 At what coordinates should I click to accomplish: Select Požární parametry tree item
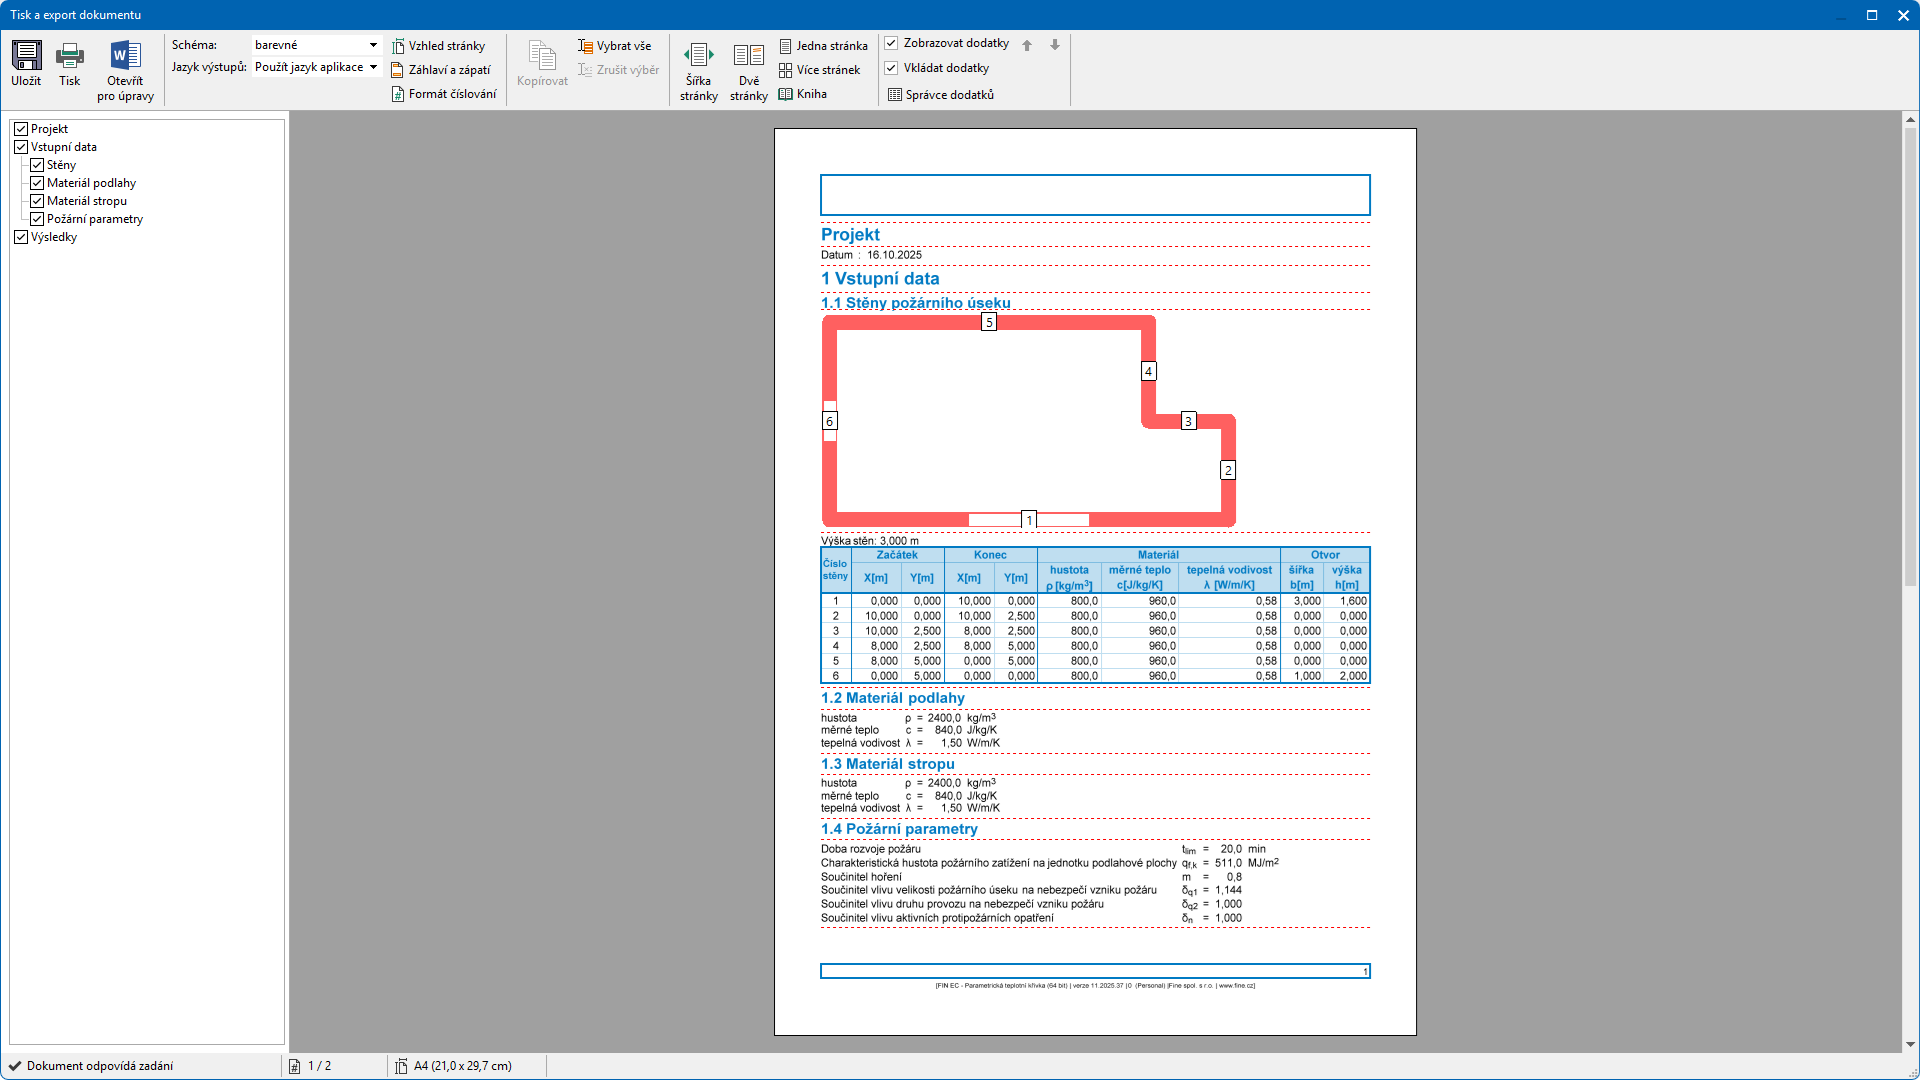coord(95,219)
